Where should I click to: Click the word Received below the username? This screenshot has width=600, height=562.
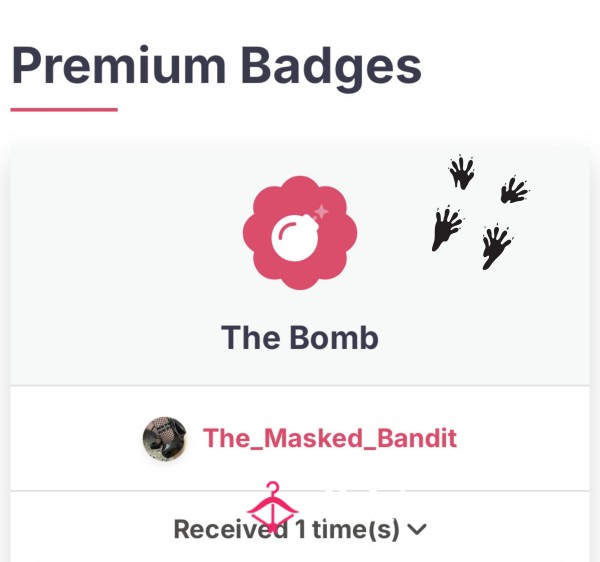click(231, 529)
